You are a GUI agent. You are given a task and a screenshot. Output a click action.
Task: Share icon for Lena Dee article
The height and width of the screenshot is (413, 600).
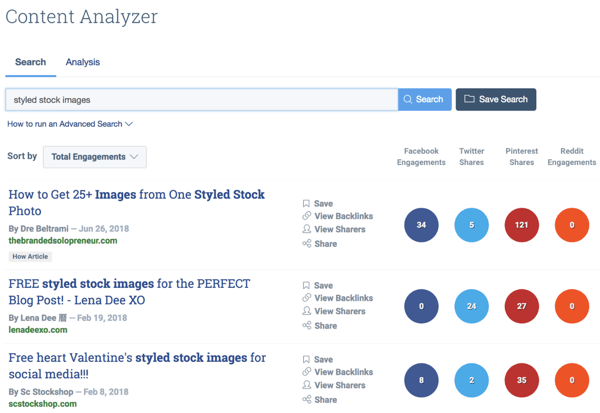(x=307, y=325)
